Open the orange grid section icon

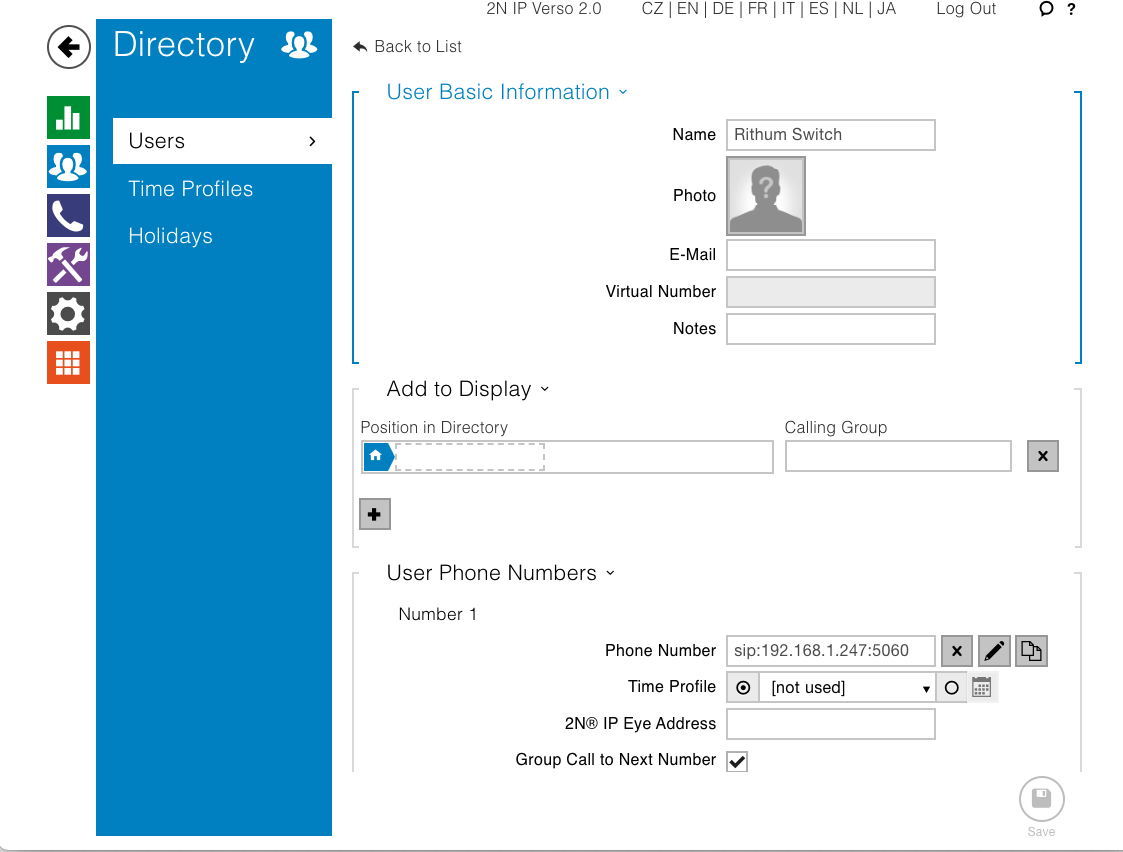click(69, 362)
